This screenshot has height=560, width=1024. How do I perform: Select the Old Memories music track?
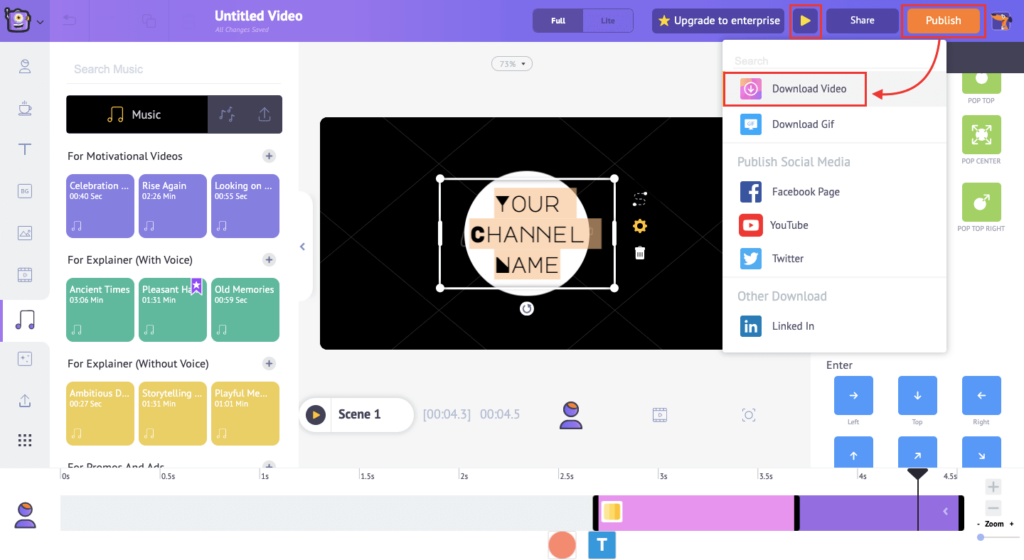(245, 310)
